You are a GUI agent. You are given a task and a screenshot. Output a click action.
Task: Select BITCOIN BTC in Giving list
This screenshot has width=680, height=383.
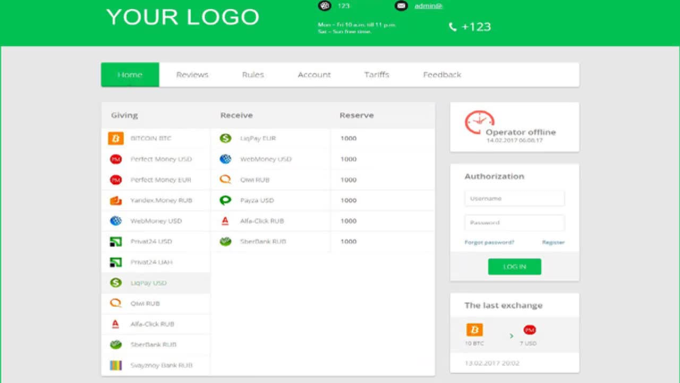(x=151, y=138)
